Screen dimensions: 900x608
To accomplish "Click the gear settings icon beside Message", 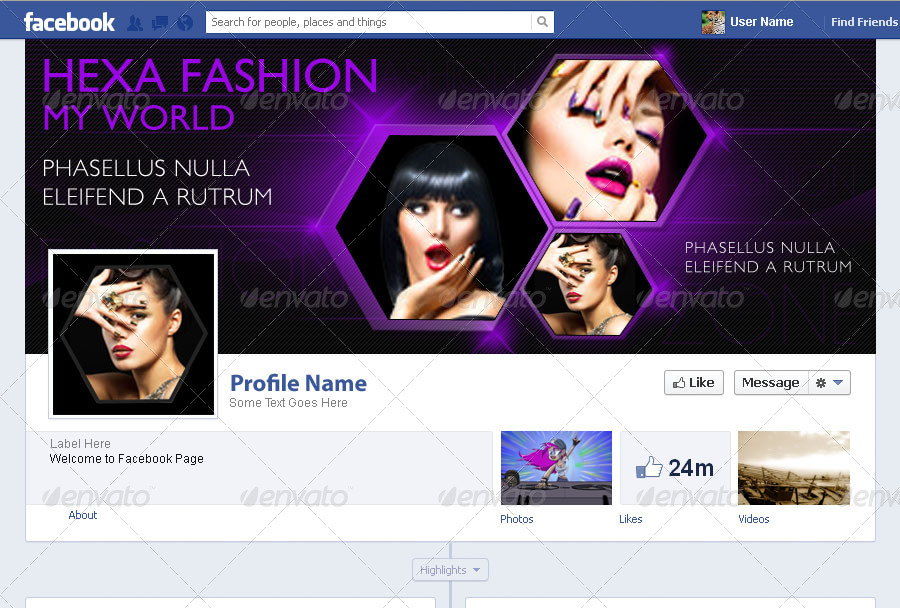I will 821,383.
